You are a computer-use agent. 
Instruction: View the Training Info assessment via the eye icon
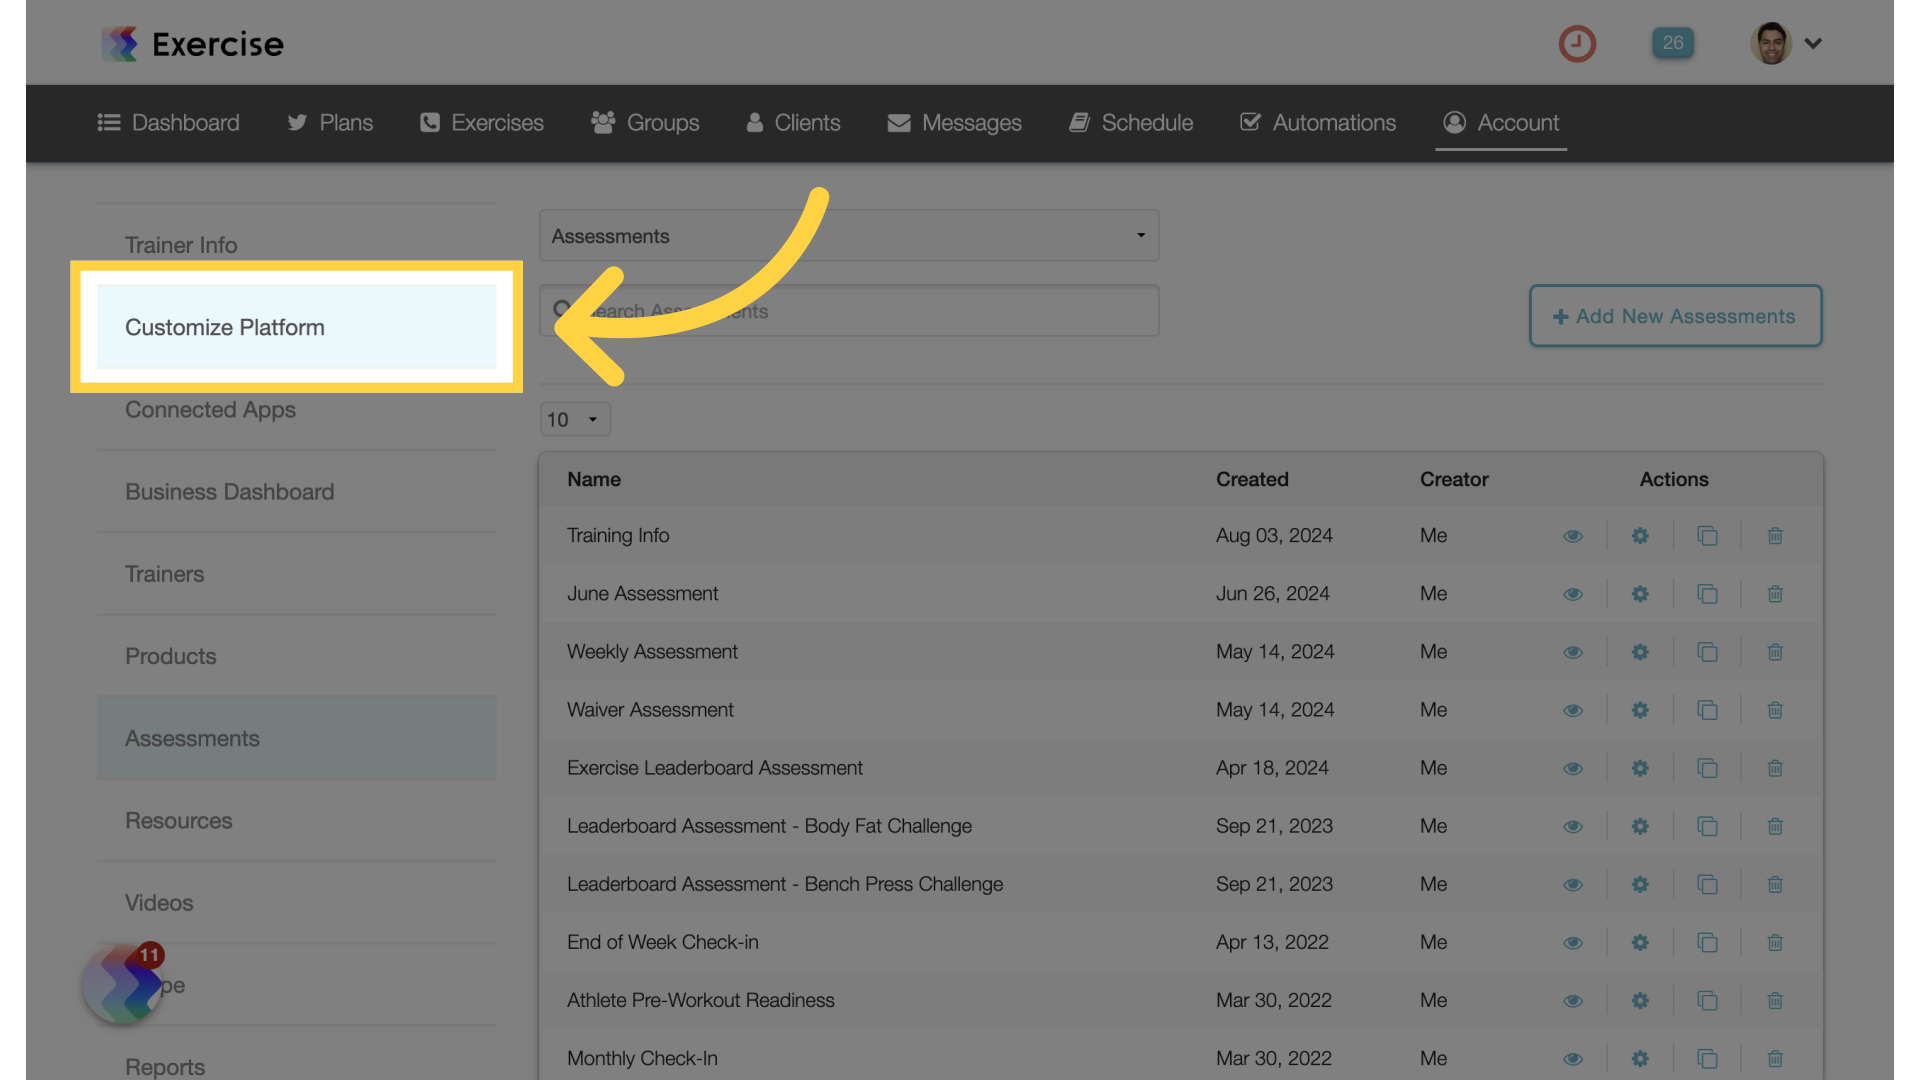click(1573, 536)
